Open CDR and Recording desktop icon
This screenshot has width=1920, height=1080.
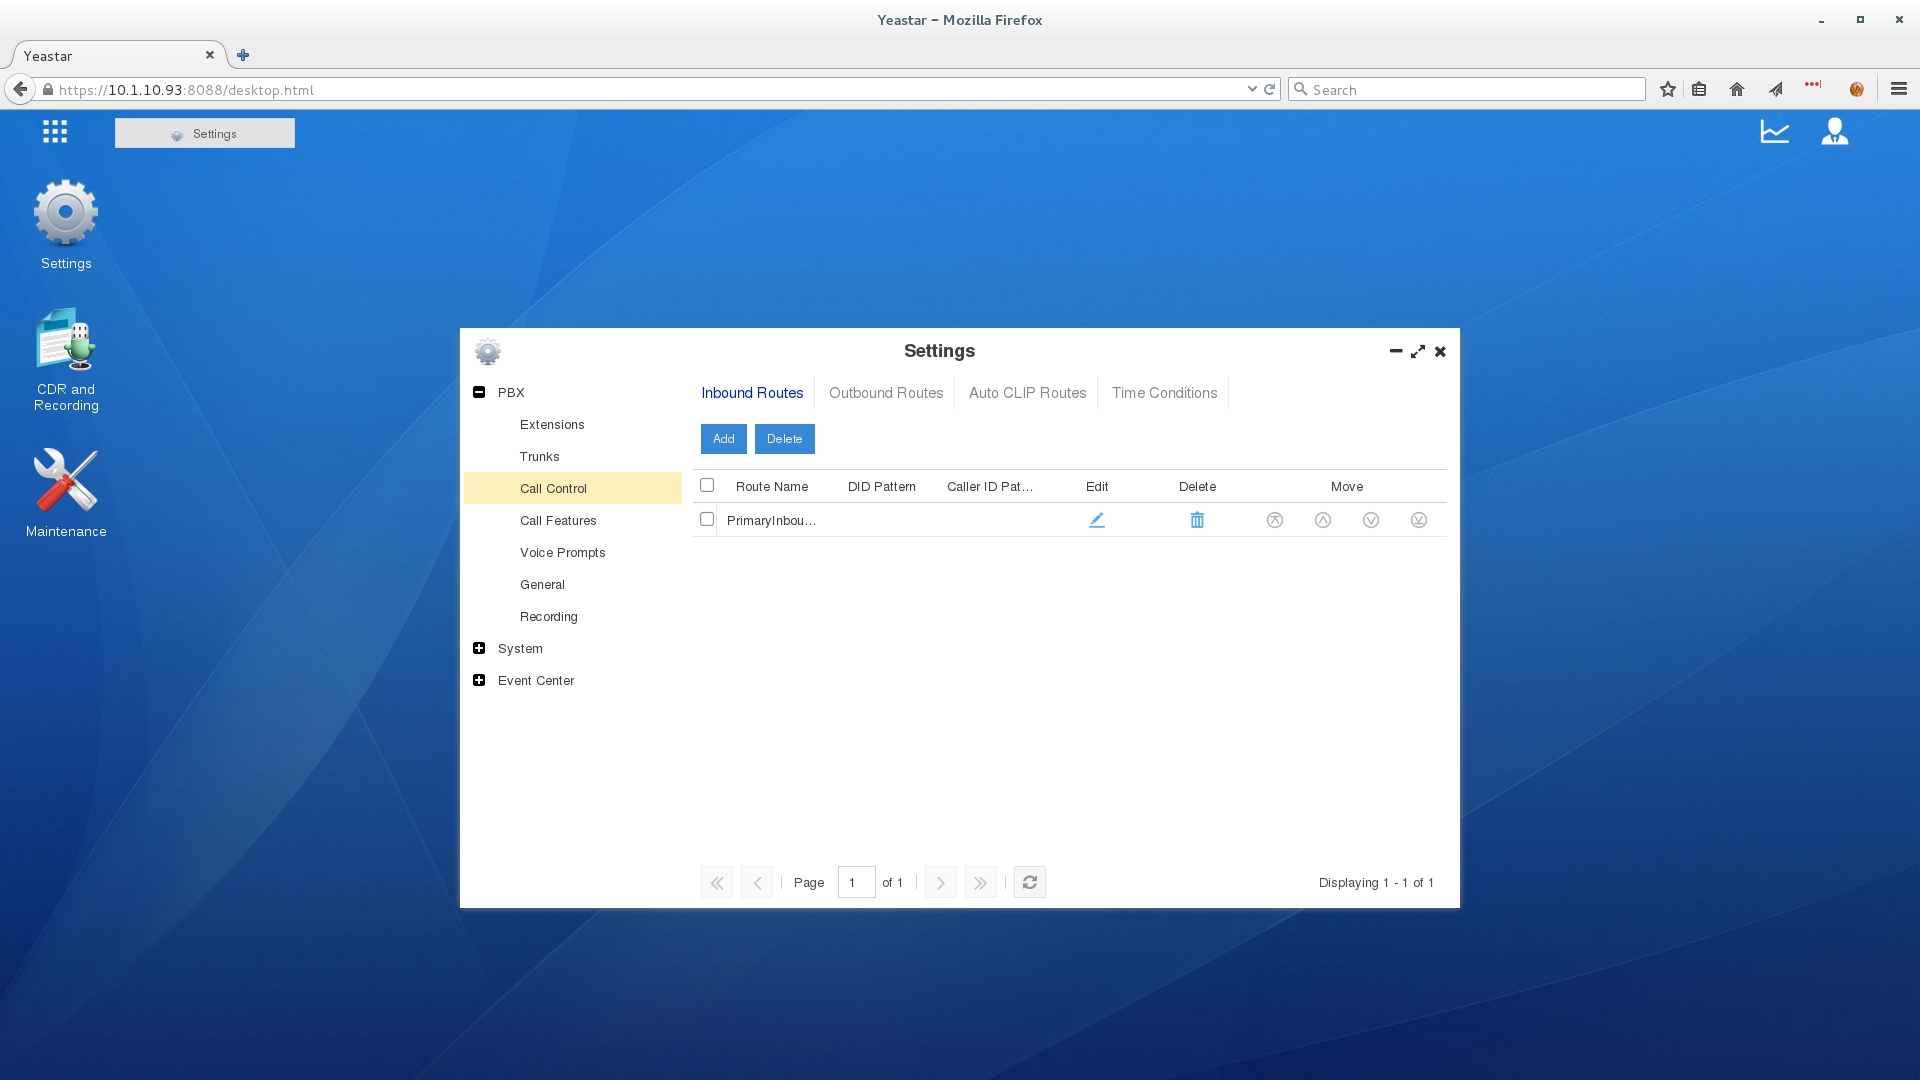[66, 360]
